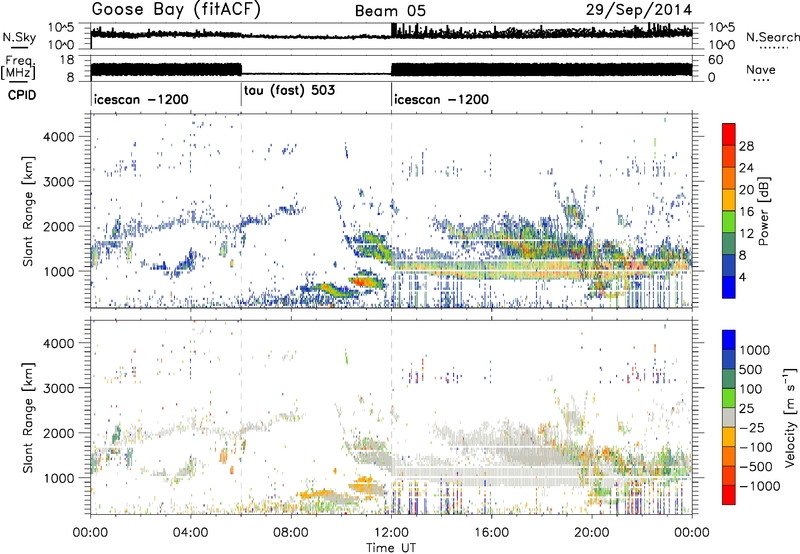Click the 'Power [dB]' colorbar title

pyautogui.click(x=764, y=211)
